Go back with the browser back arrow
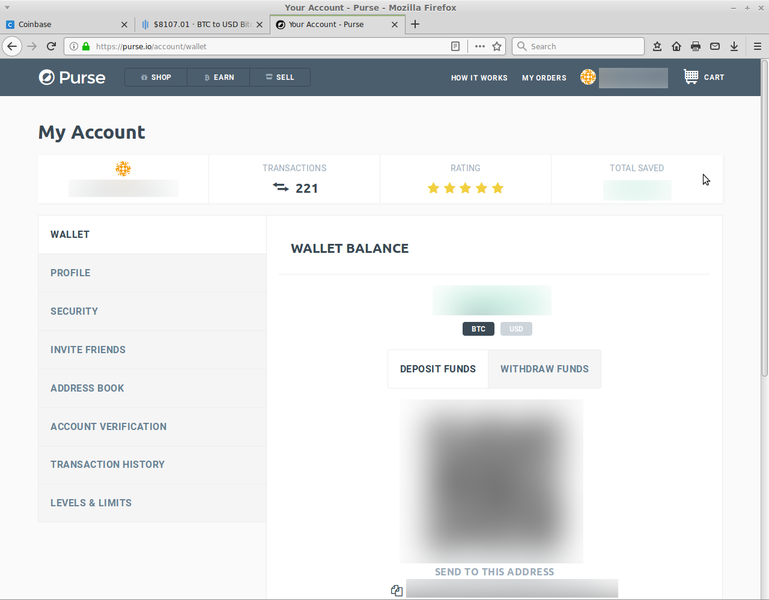 [x=12, y=47]
